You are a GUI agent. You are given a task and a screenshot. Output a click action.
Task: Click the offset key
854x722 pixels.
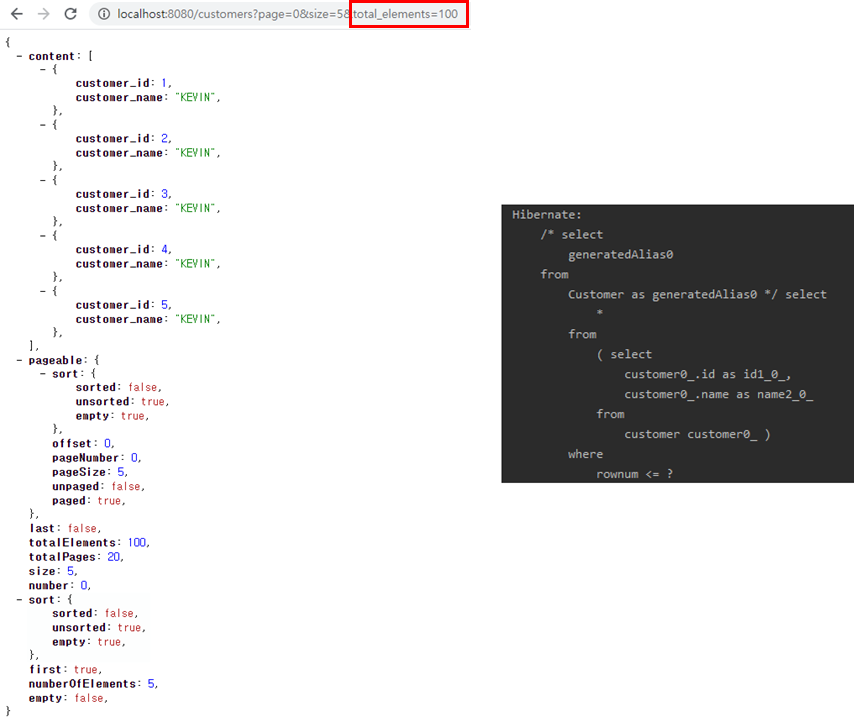point(72,444)
